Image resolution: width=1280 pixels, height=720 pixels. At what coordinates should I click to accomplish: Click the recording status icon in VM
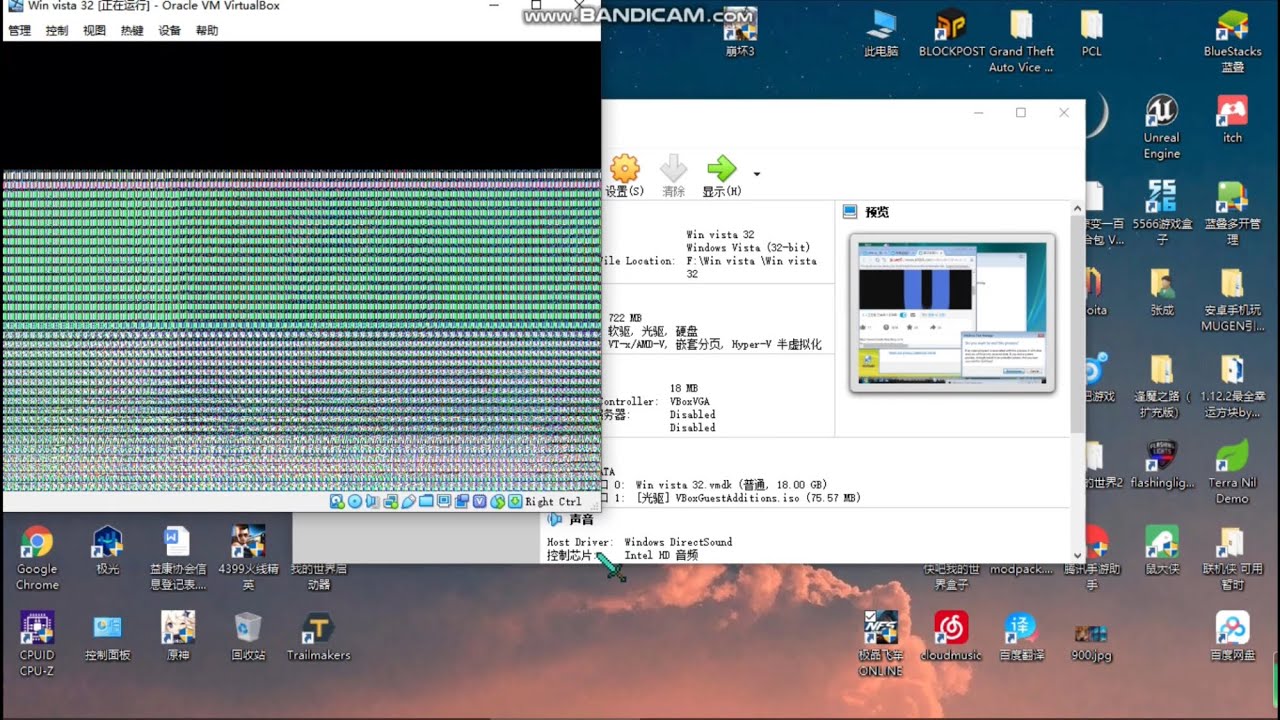point(461,501)
